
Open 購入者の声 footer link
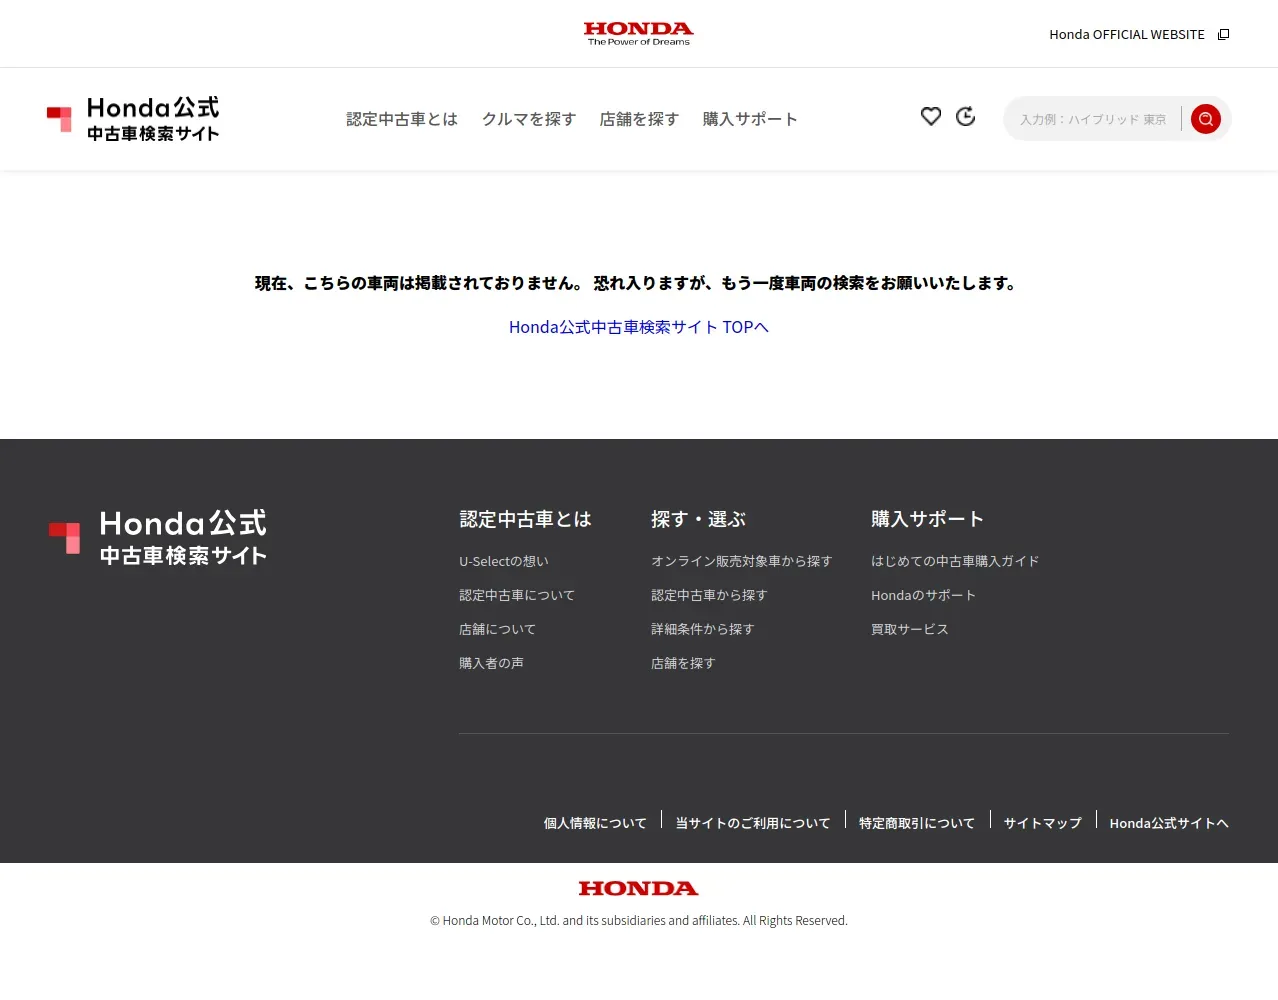491,663
